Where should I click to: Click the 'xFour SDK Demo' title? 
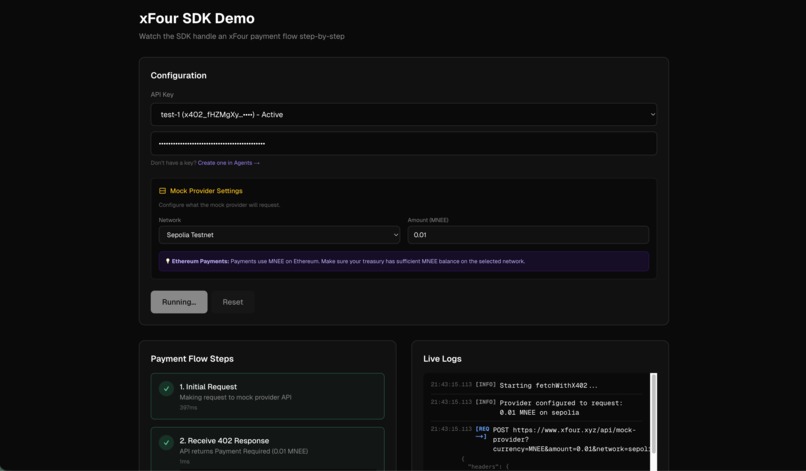coord(197,19)
